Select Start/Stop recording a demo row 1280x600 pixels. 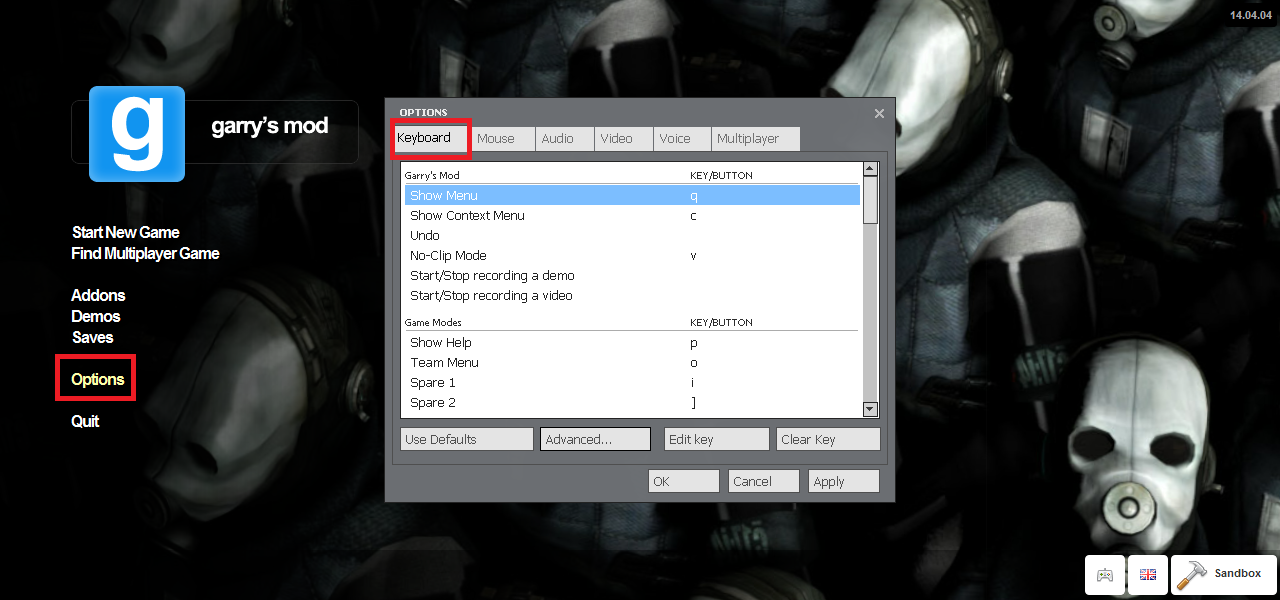(632, 275)
